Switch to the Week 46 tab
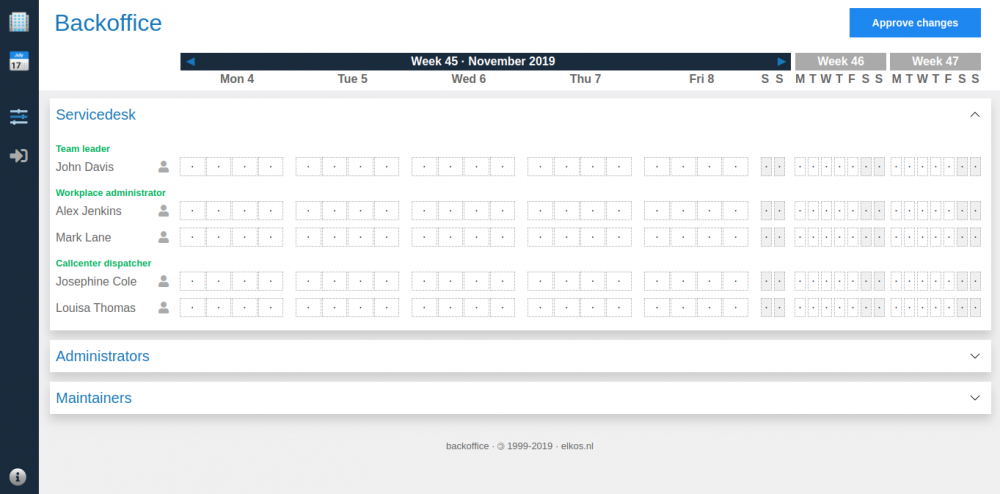1000x494 pixels. (x=840, y=62)
